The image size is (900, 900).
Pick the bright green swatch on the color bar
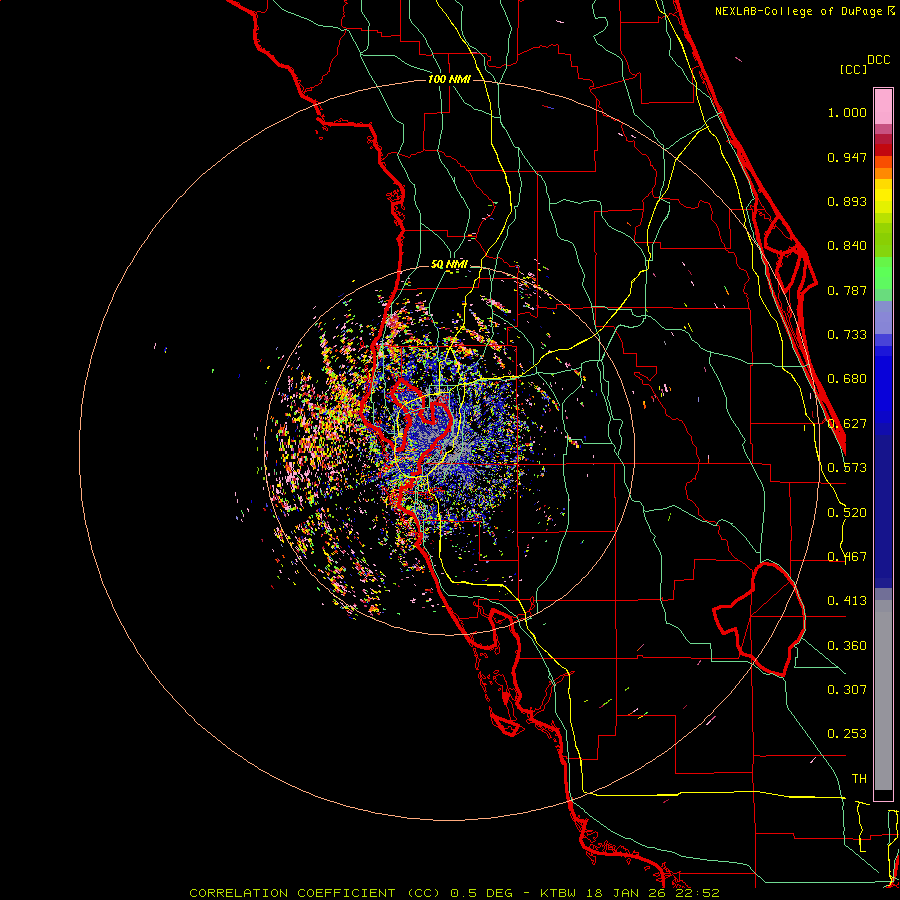883,273
